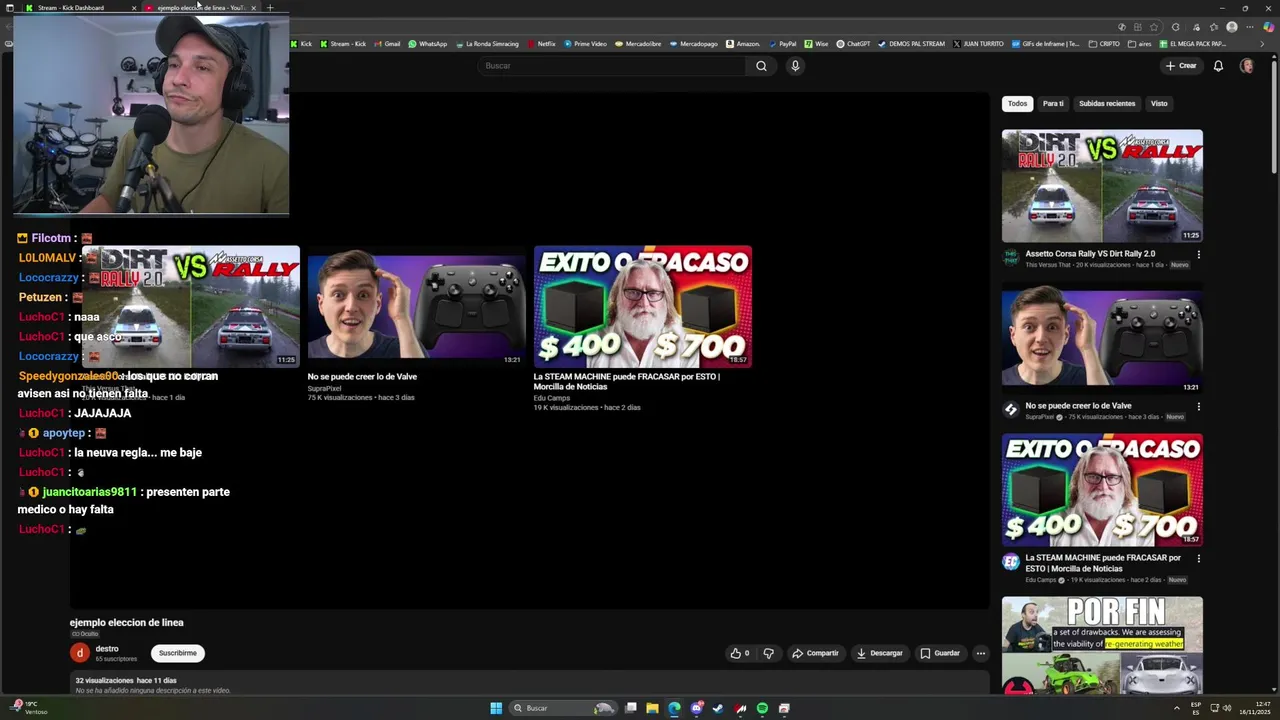This screenshot has height=720, width=1280.
Task: Click the Compartir button
Action: point(815,653)
